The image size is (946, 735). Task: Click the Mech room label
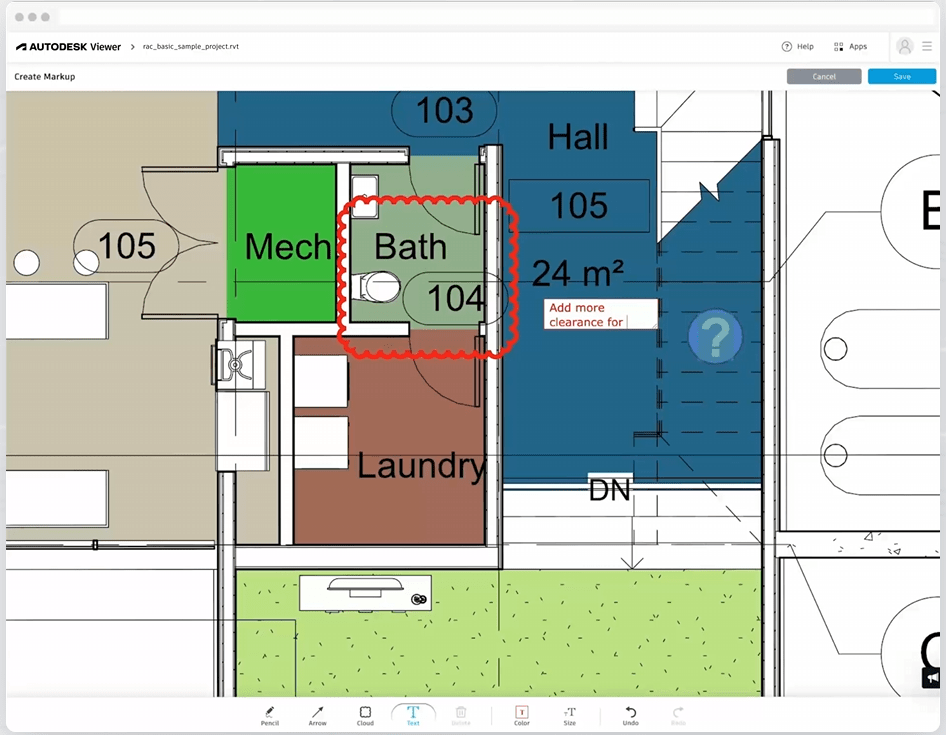tap(288, 246)
